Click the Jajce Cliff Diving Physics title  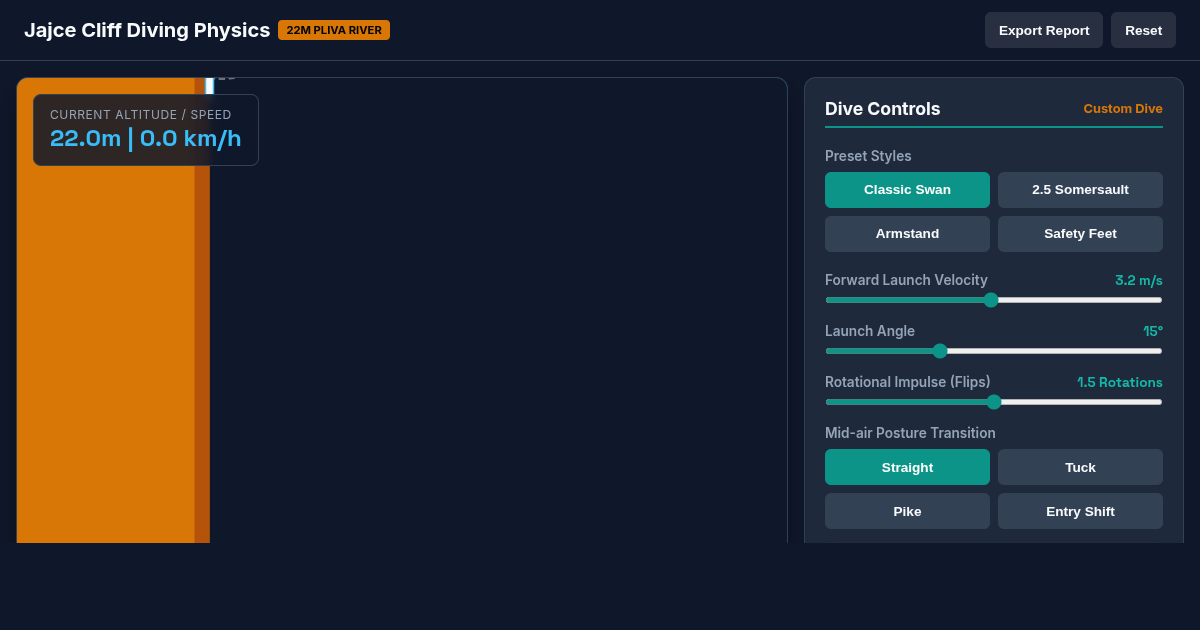coord(147,30)
